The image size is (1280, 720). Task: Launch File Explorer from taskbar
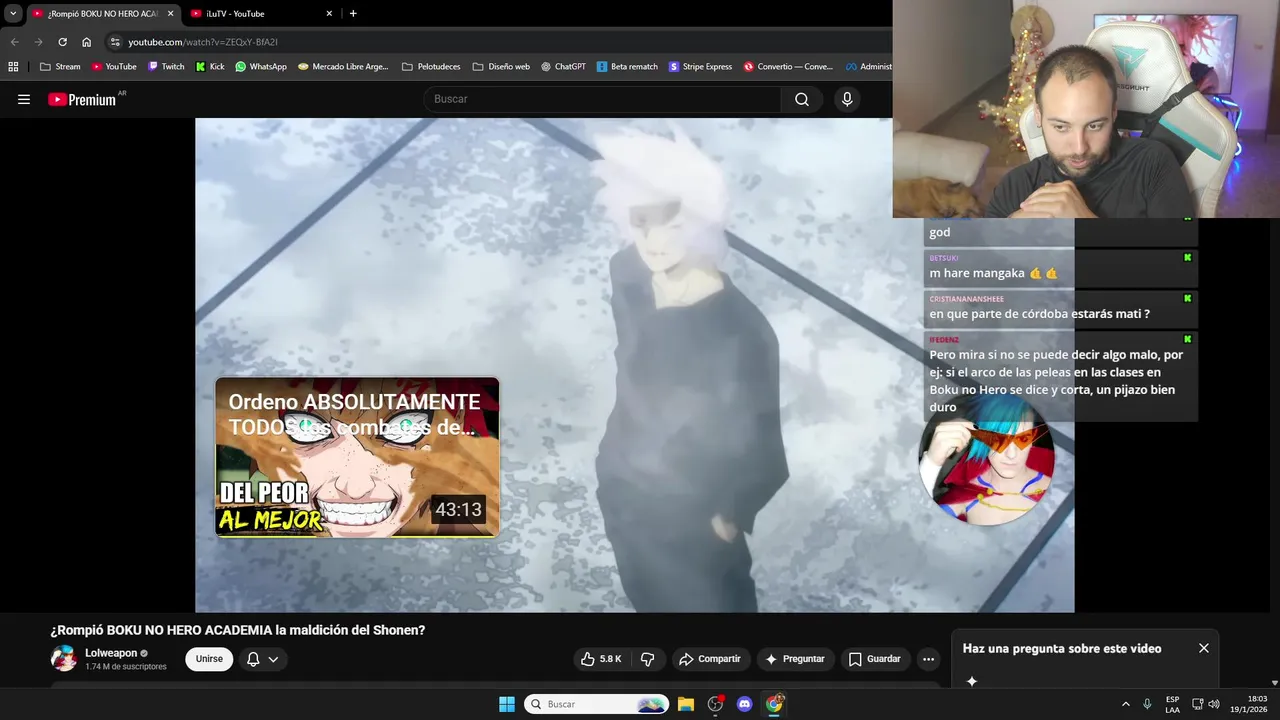click(686, 704)
